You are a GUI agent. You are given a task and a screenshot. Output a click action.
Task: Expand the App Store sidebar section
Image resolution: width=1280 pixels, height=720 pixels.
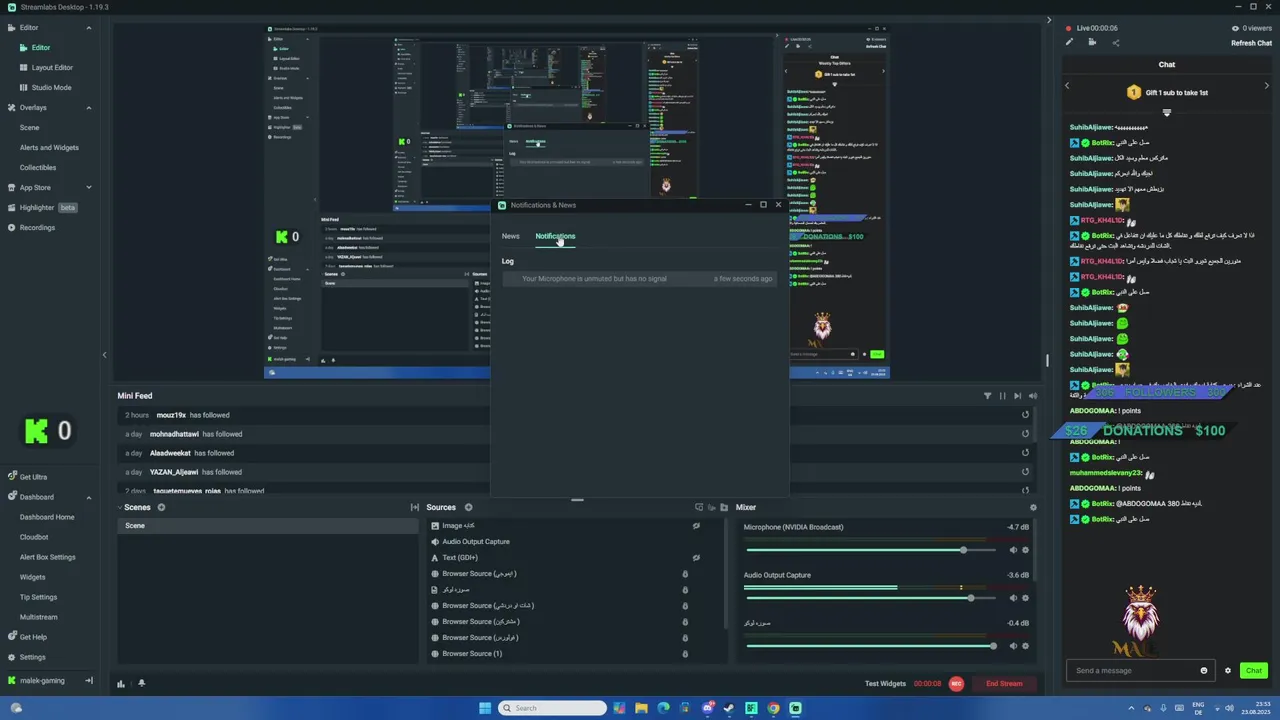(x=88, y=188)
